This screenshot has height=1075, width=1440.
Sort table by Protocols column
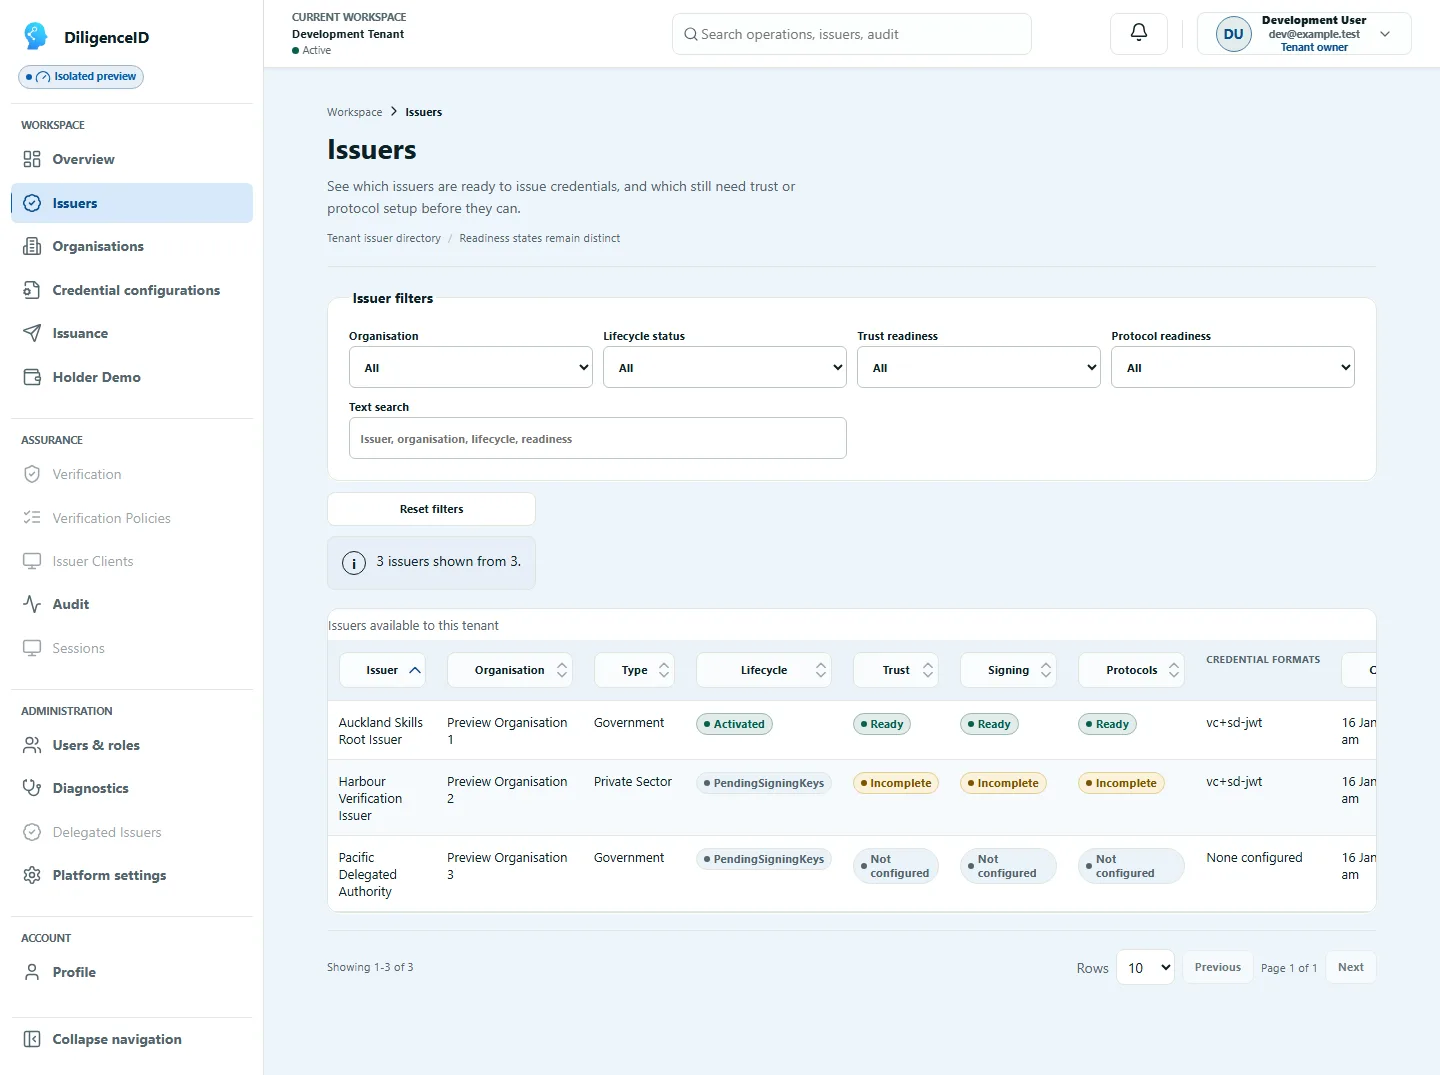(x=1131, y=670)
